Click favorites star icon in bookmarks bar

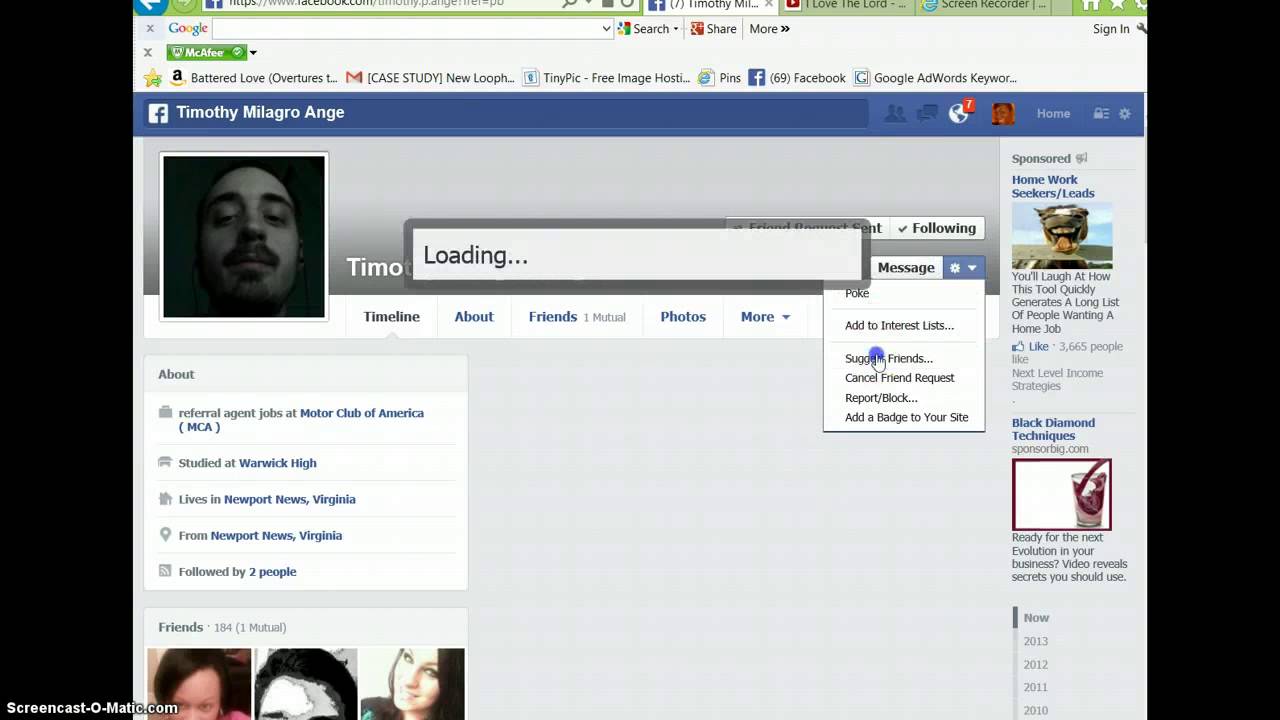coord(152,78)
